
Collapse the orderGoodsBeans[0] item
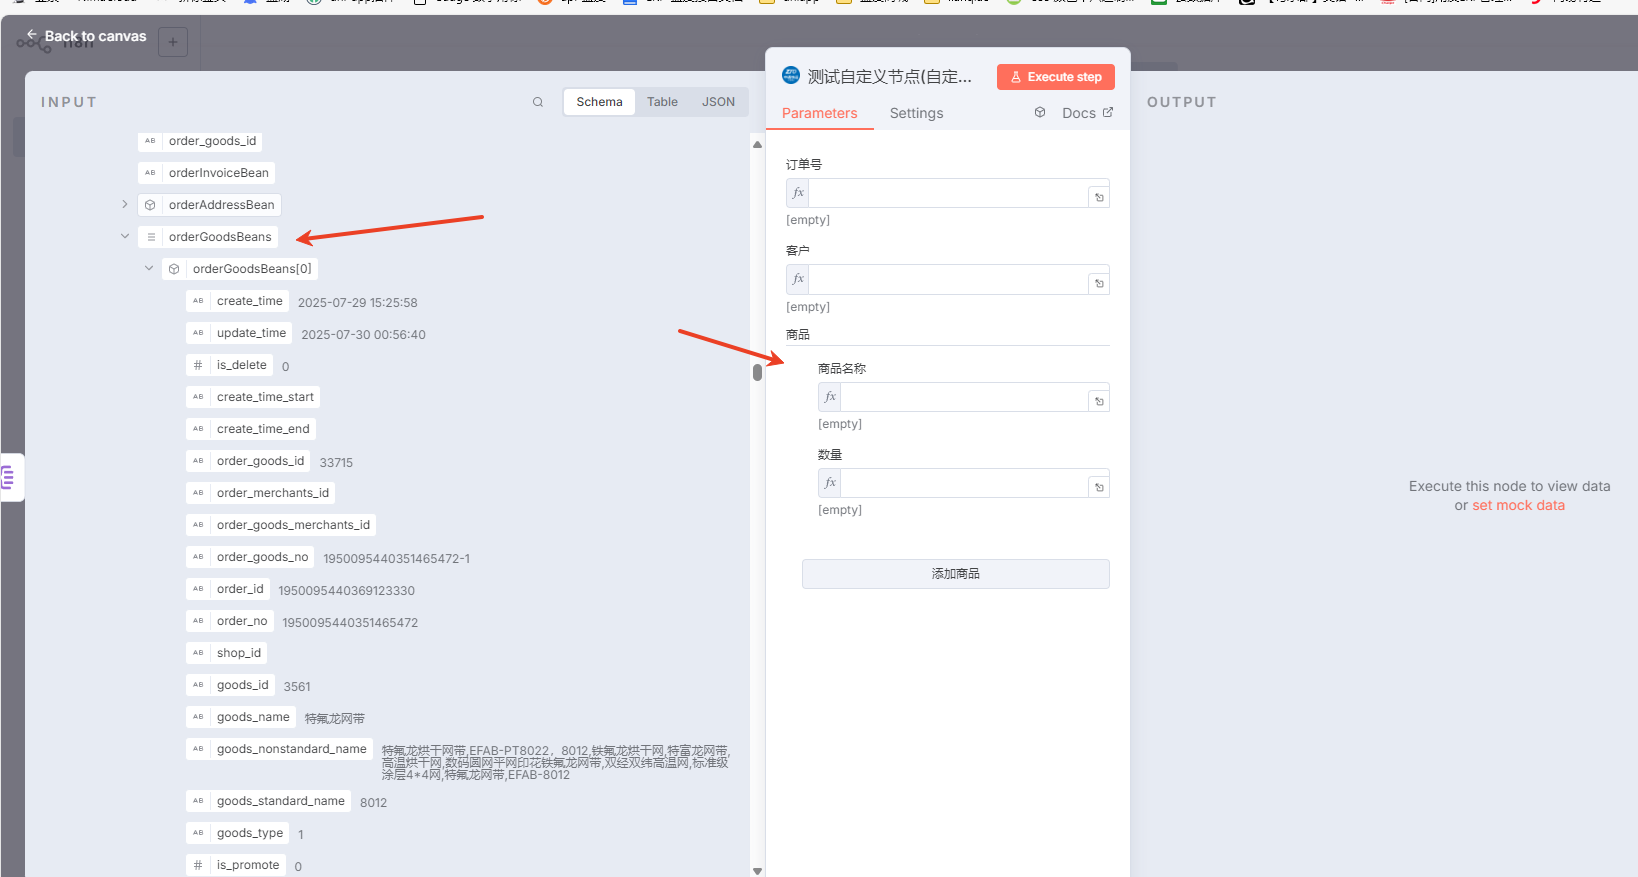pos(149,268)
